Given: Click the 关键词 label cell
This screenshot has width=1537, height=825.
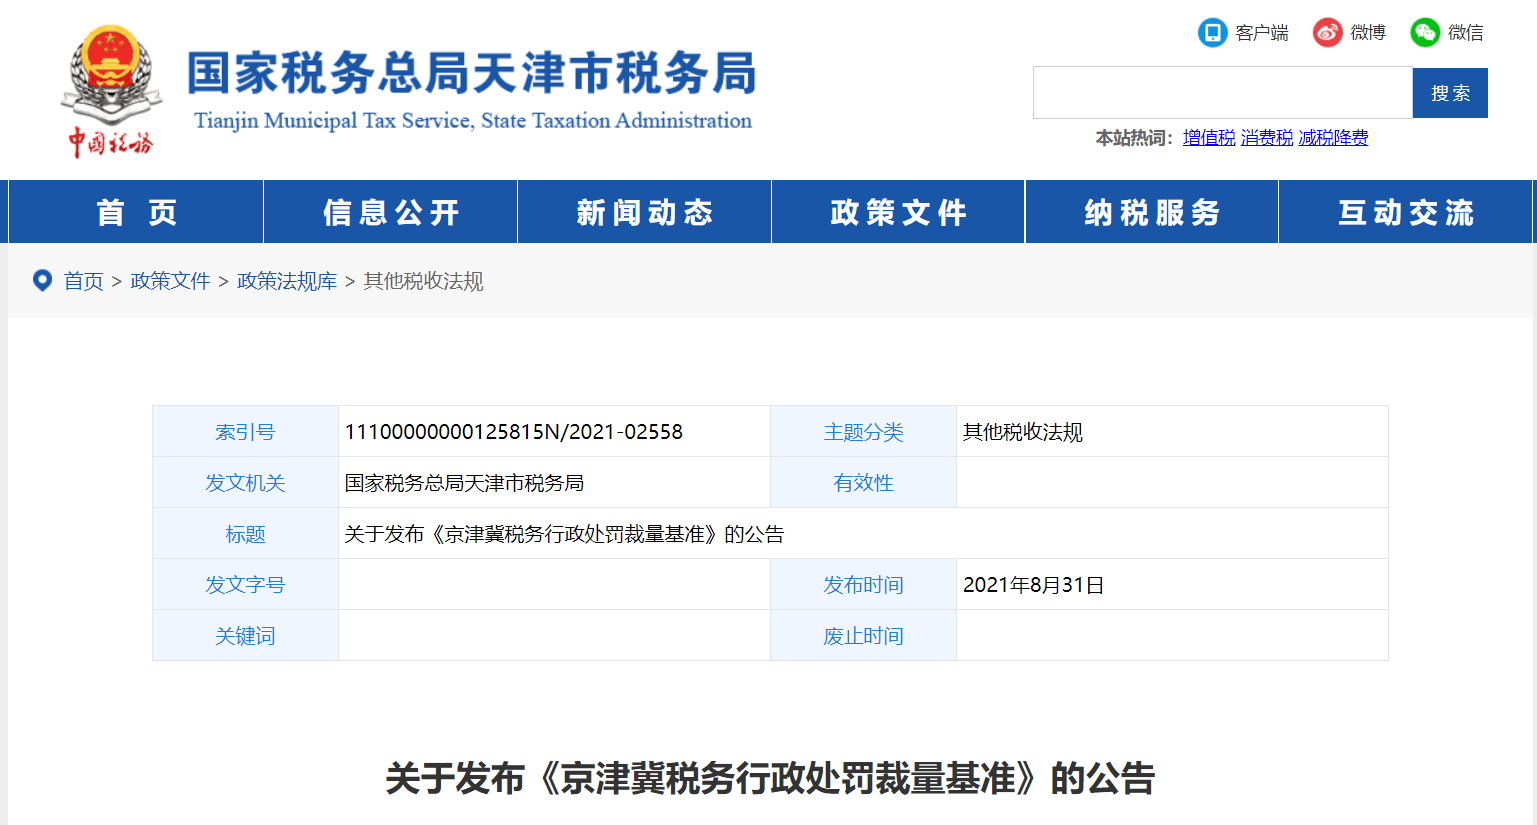Looking at the screenshot, I should [245, 636].
